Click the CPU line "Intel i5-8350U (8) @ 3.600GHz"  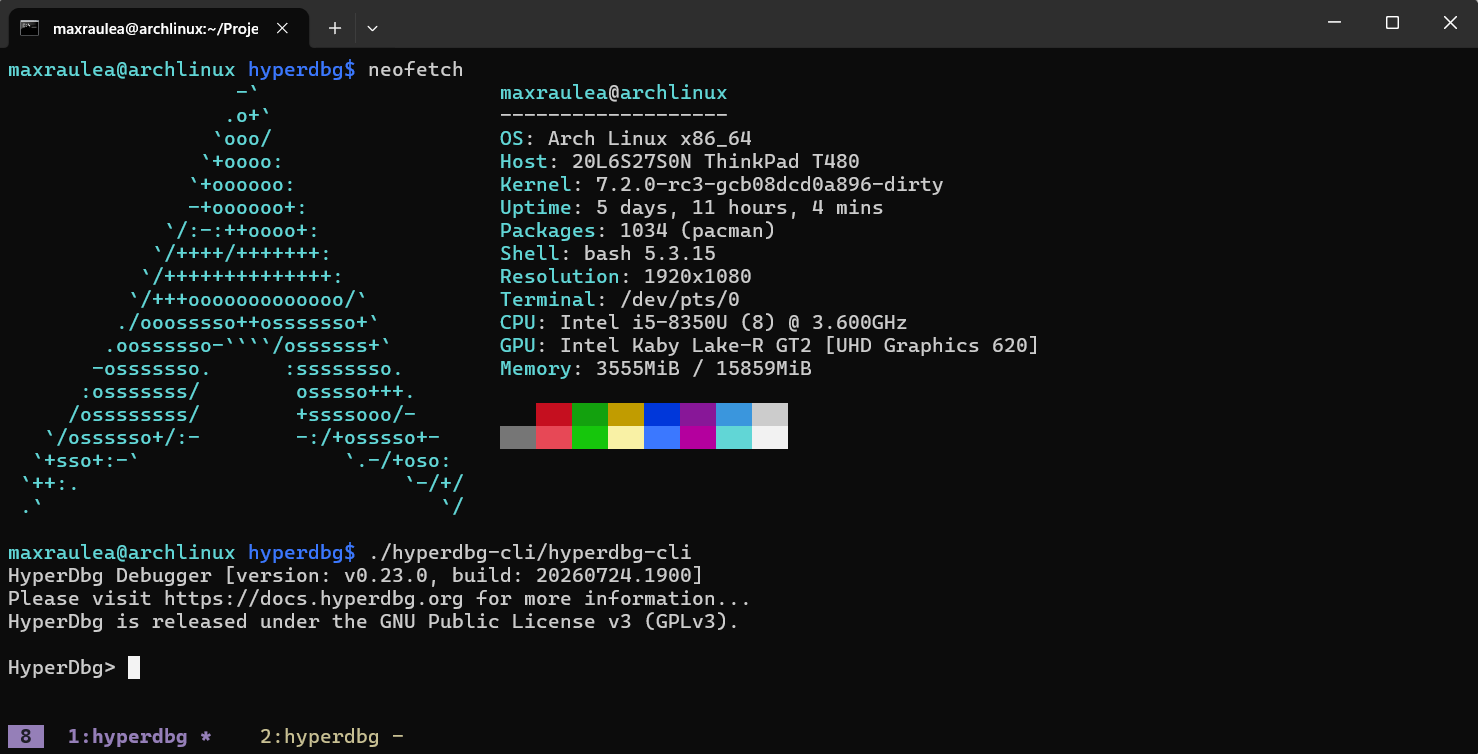pos(734,323)
